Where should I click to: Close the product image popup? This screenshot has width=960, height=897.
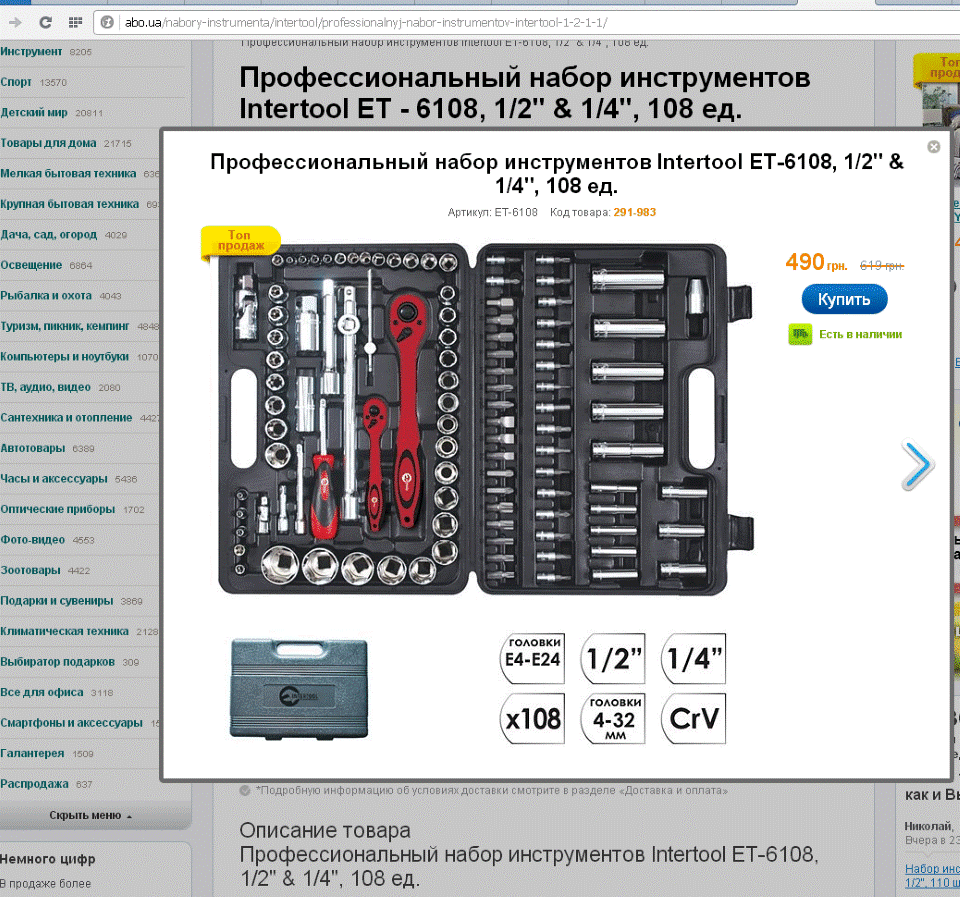click(x=933, y=147)
